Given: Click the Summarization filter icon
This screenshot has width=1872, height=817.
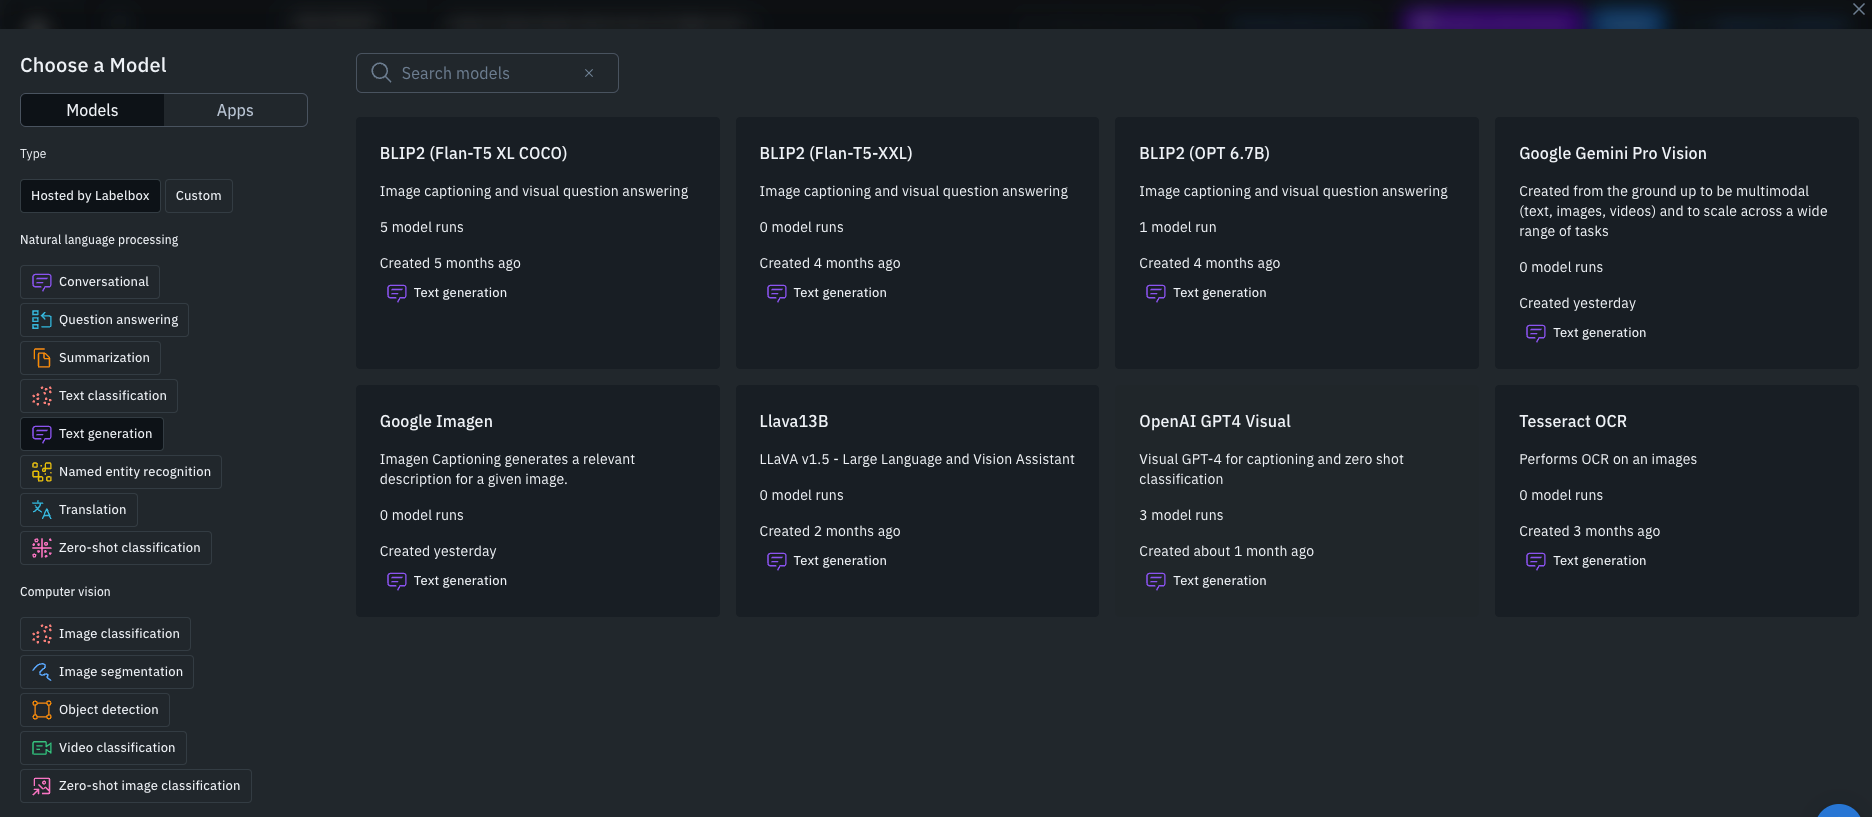Looking at the screenshot, I should 41,358.
